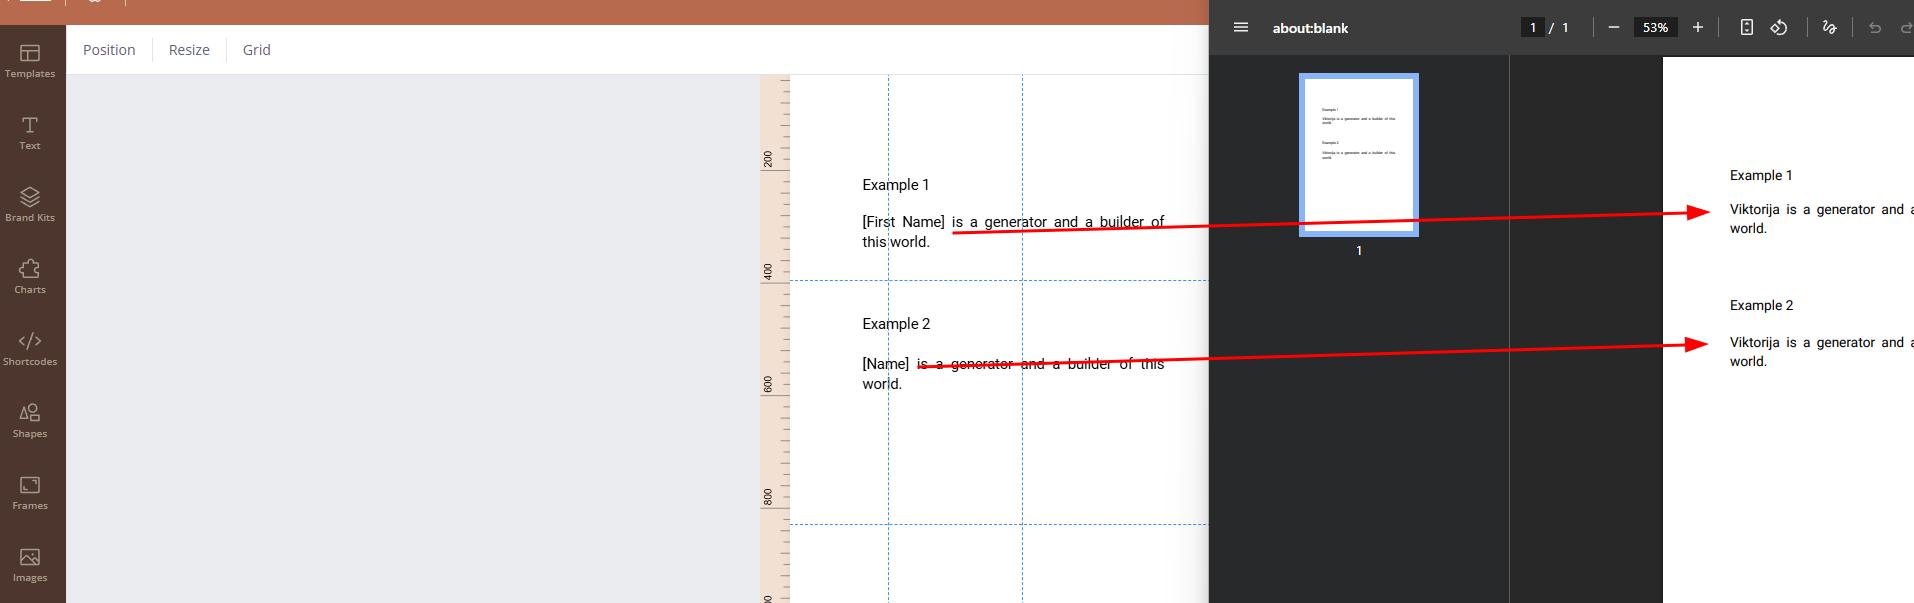This screenshot has width=1914, height=603.
Task: Open the Resize menu
Action: coord(189,50)
